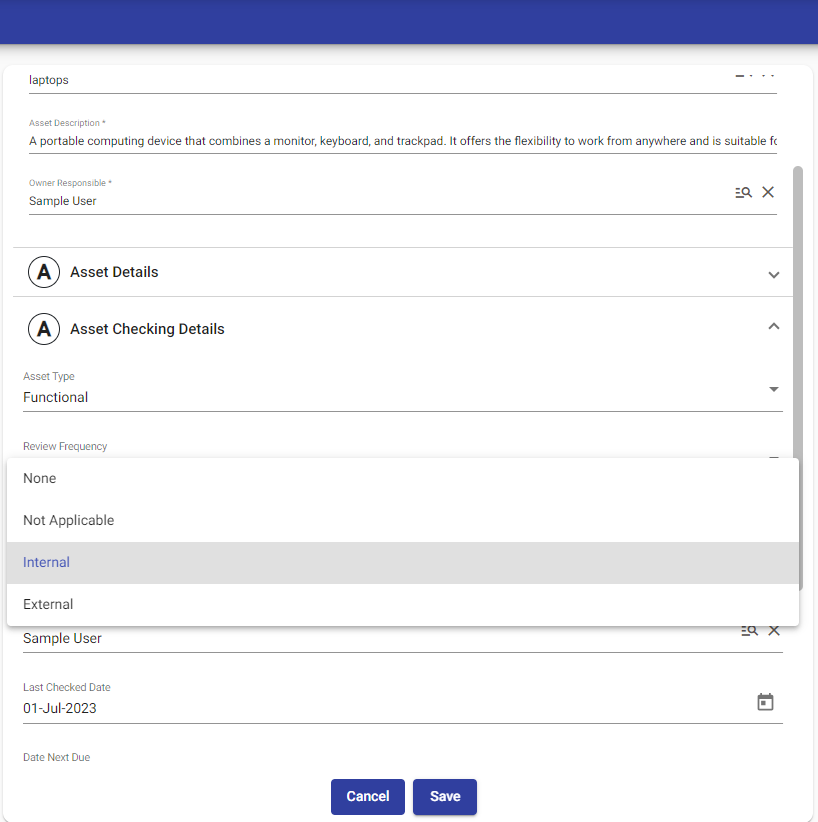Choose Not Applicable from the dropdown list
Viewport: 818px width, 822px height.
point(69,520)
